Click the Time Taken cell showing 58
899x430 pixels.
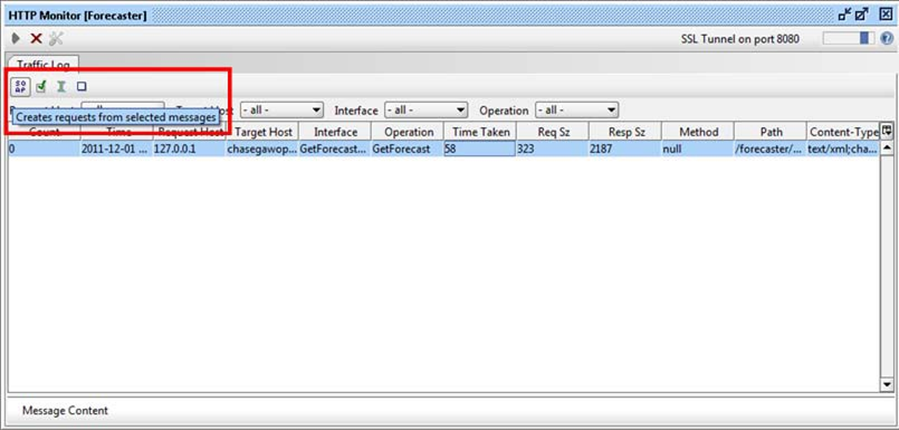coord(480,149)
